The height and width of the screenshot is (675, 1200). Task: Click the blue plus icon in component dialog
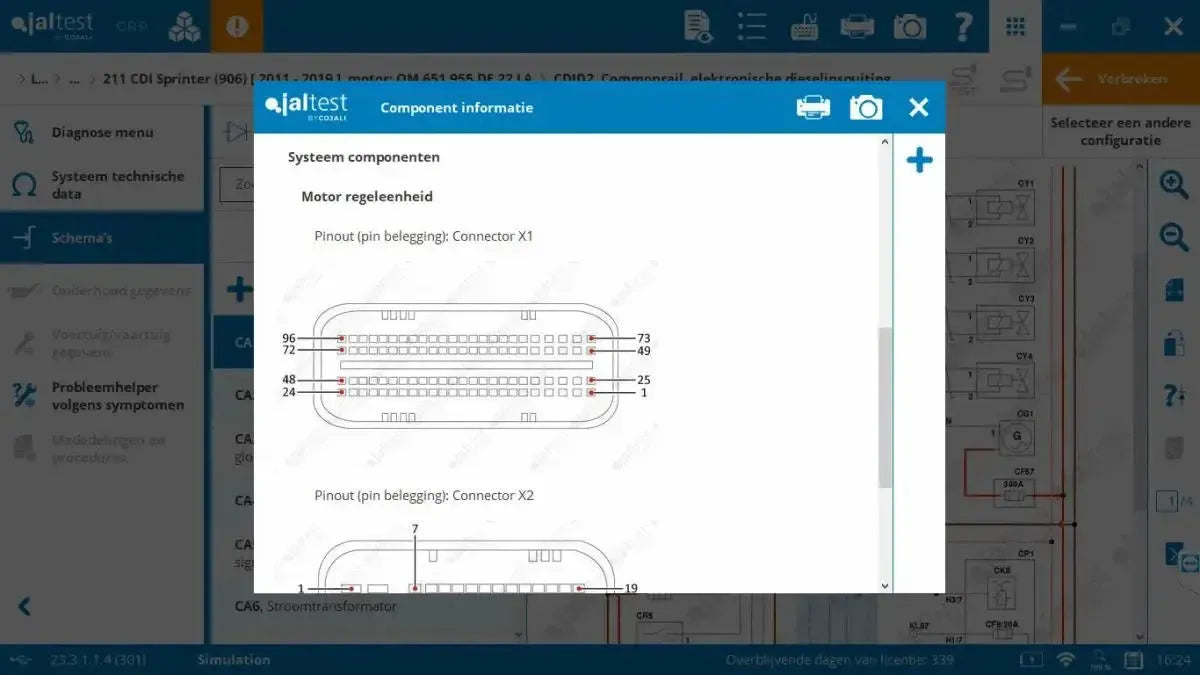(x=919, y=158)
